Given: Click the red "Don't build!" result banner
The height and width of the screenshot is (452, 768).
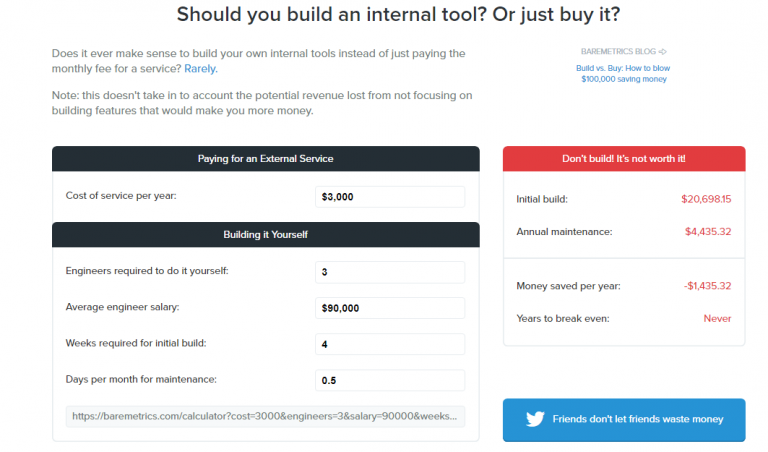Looking at the screenshot, I should [x=623, y=159].
